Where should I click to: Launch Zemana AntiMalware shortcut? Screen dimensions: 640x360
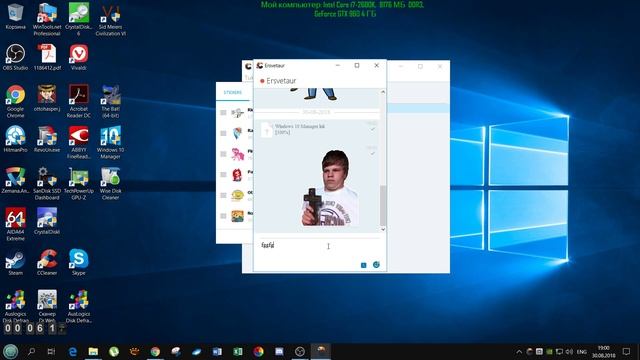[x=16, y=180]
